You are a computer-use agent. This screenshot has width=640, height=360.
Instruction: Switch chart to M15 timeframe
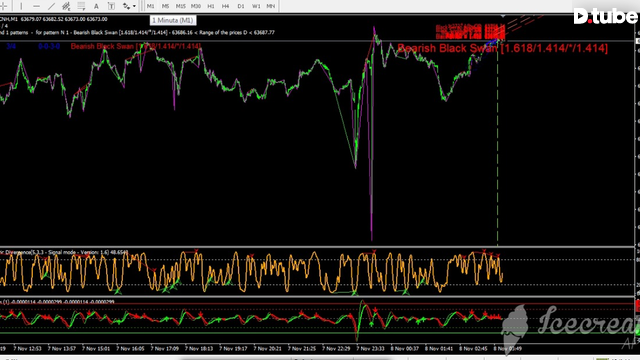(180, 6)
